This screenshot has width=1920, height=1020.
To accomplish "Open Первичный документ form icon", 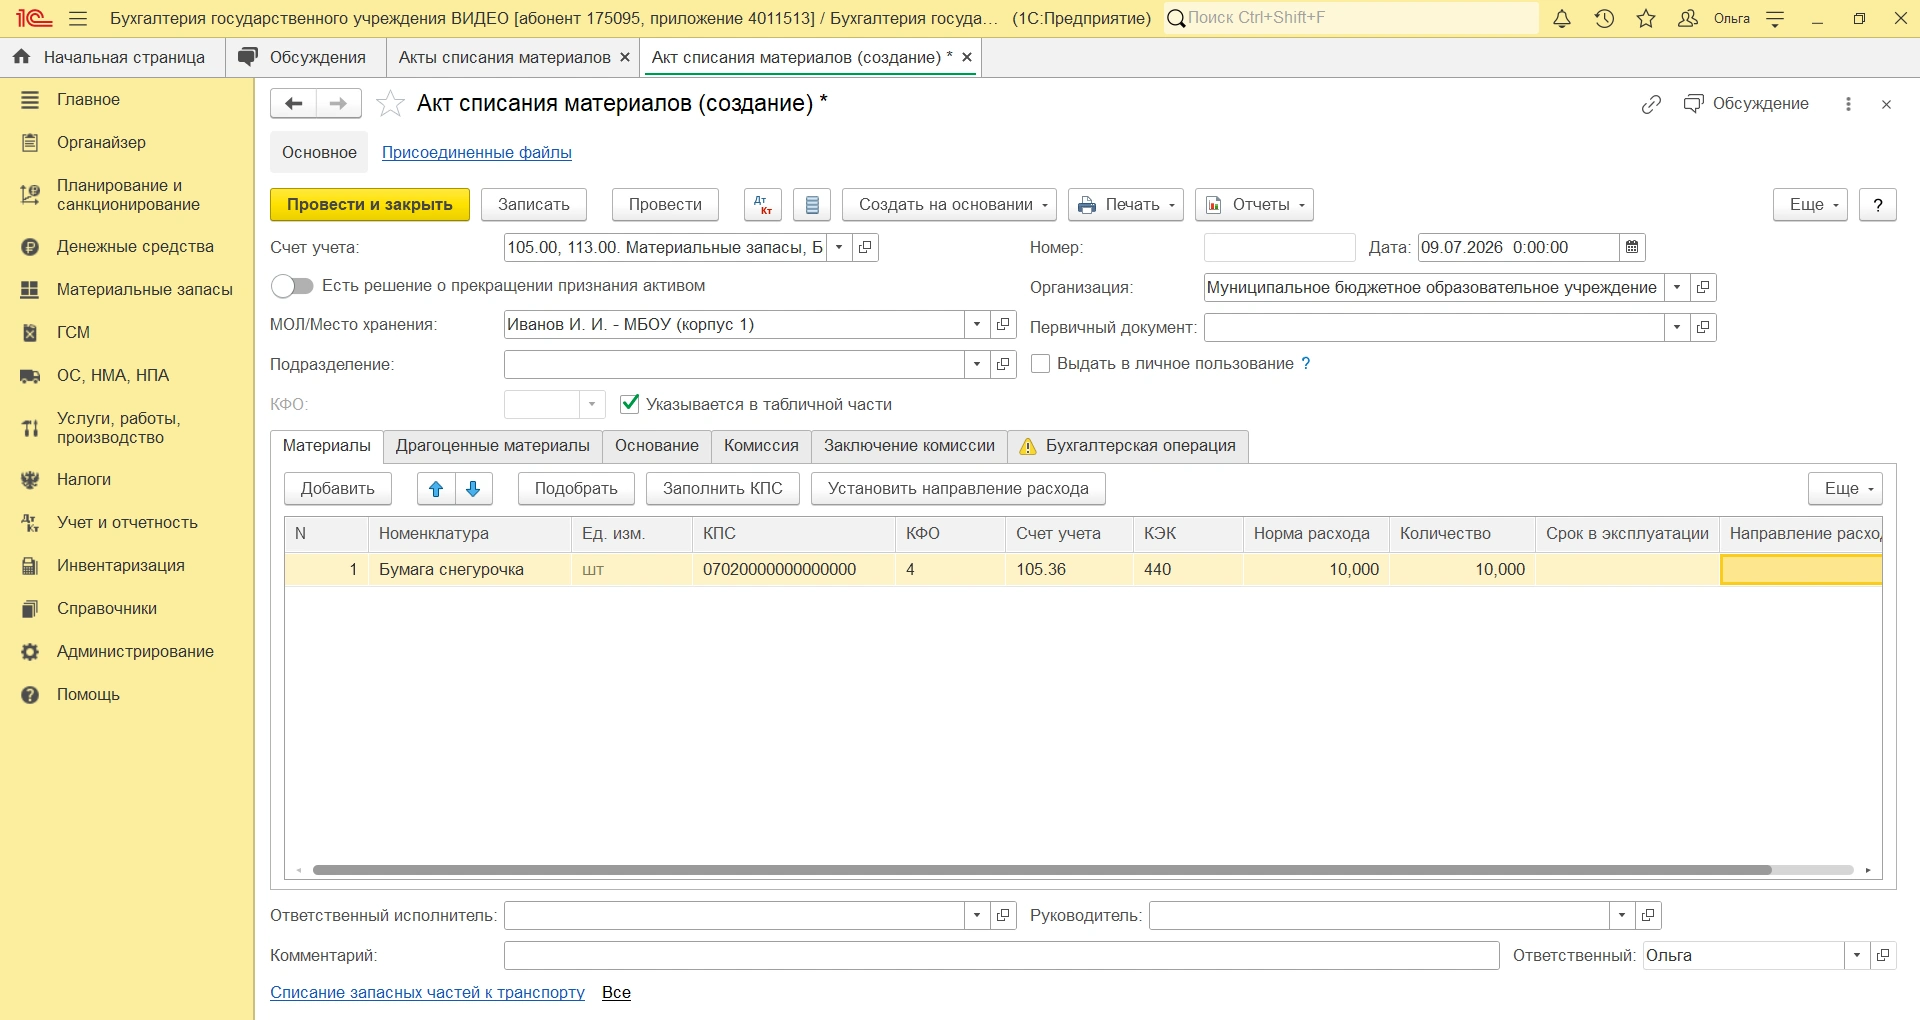I will pos(1703,327).
